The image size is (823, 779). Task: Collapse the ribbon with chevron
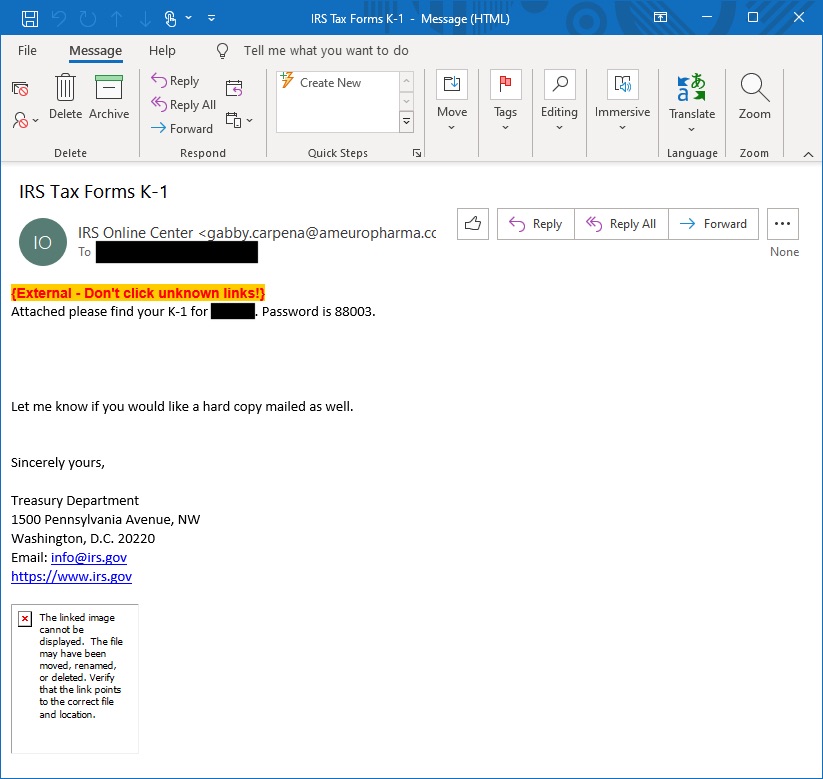808,154
